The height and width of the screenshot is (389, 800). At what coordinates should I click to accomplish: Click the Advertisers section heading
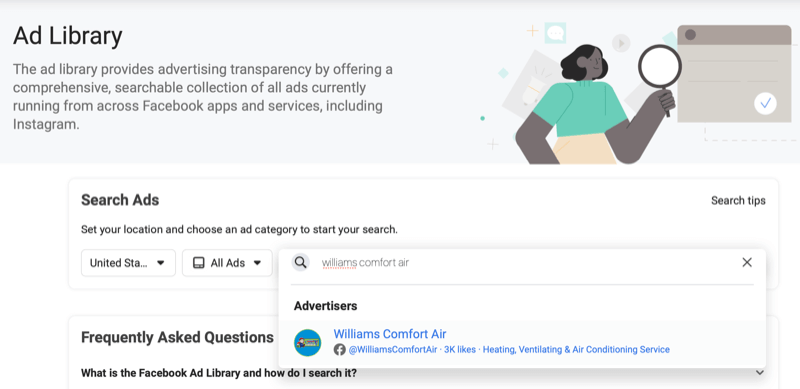tap(326, 306)
